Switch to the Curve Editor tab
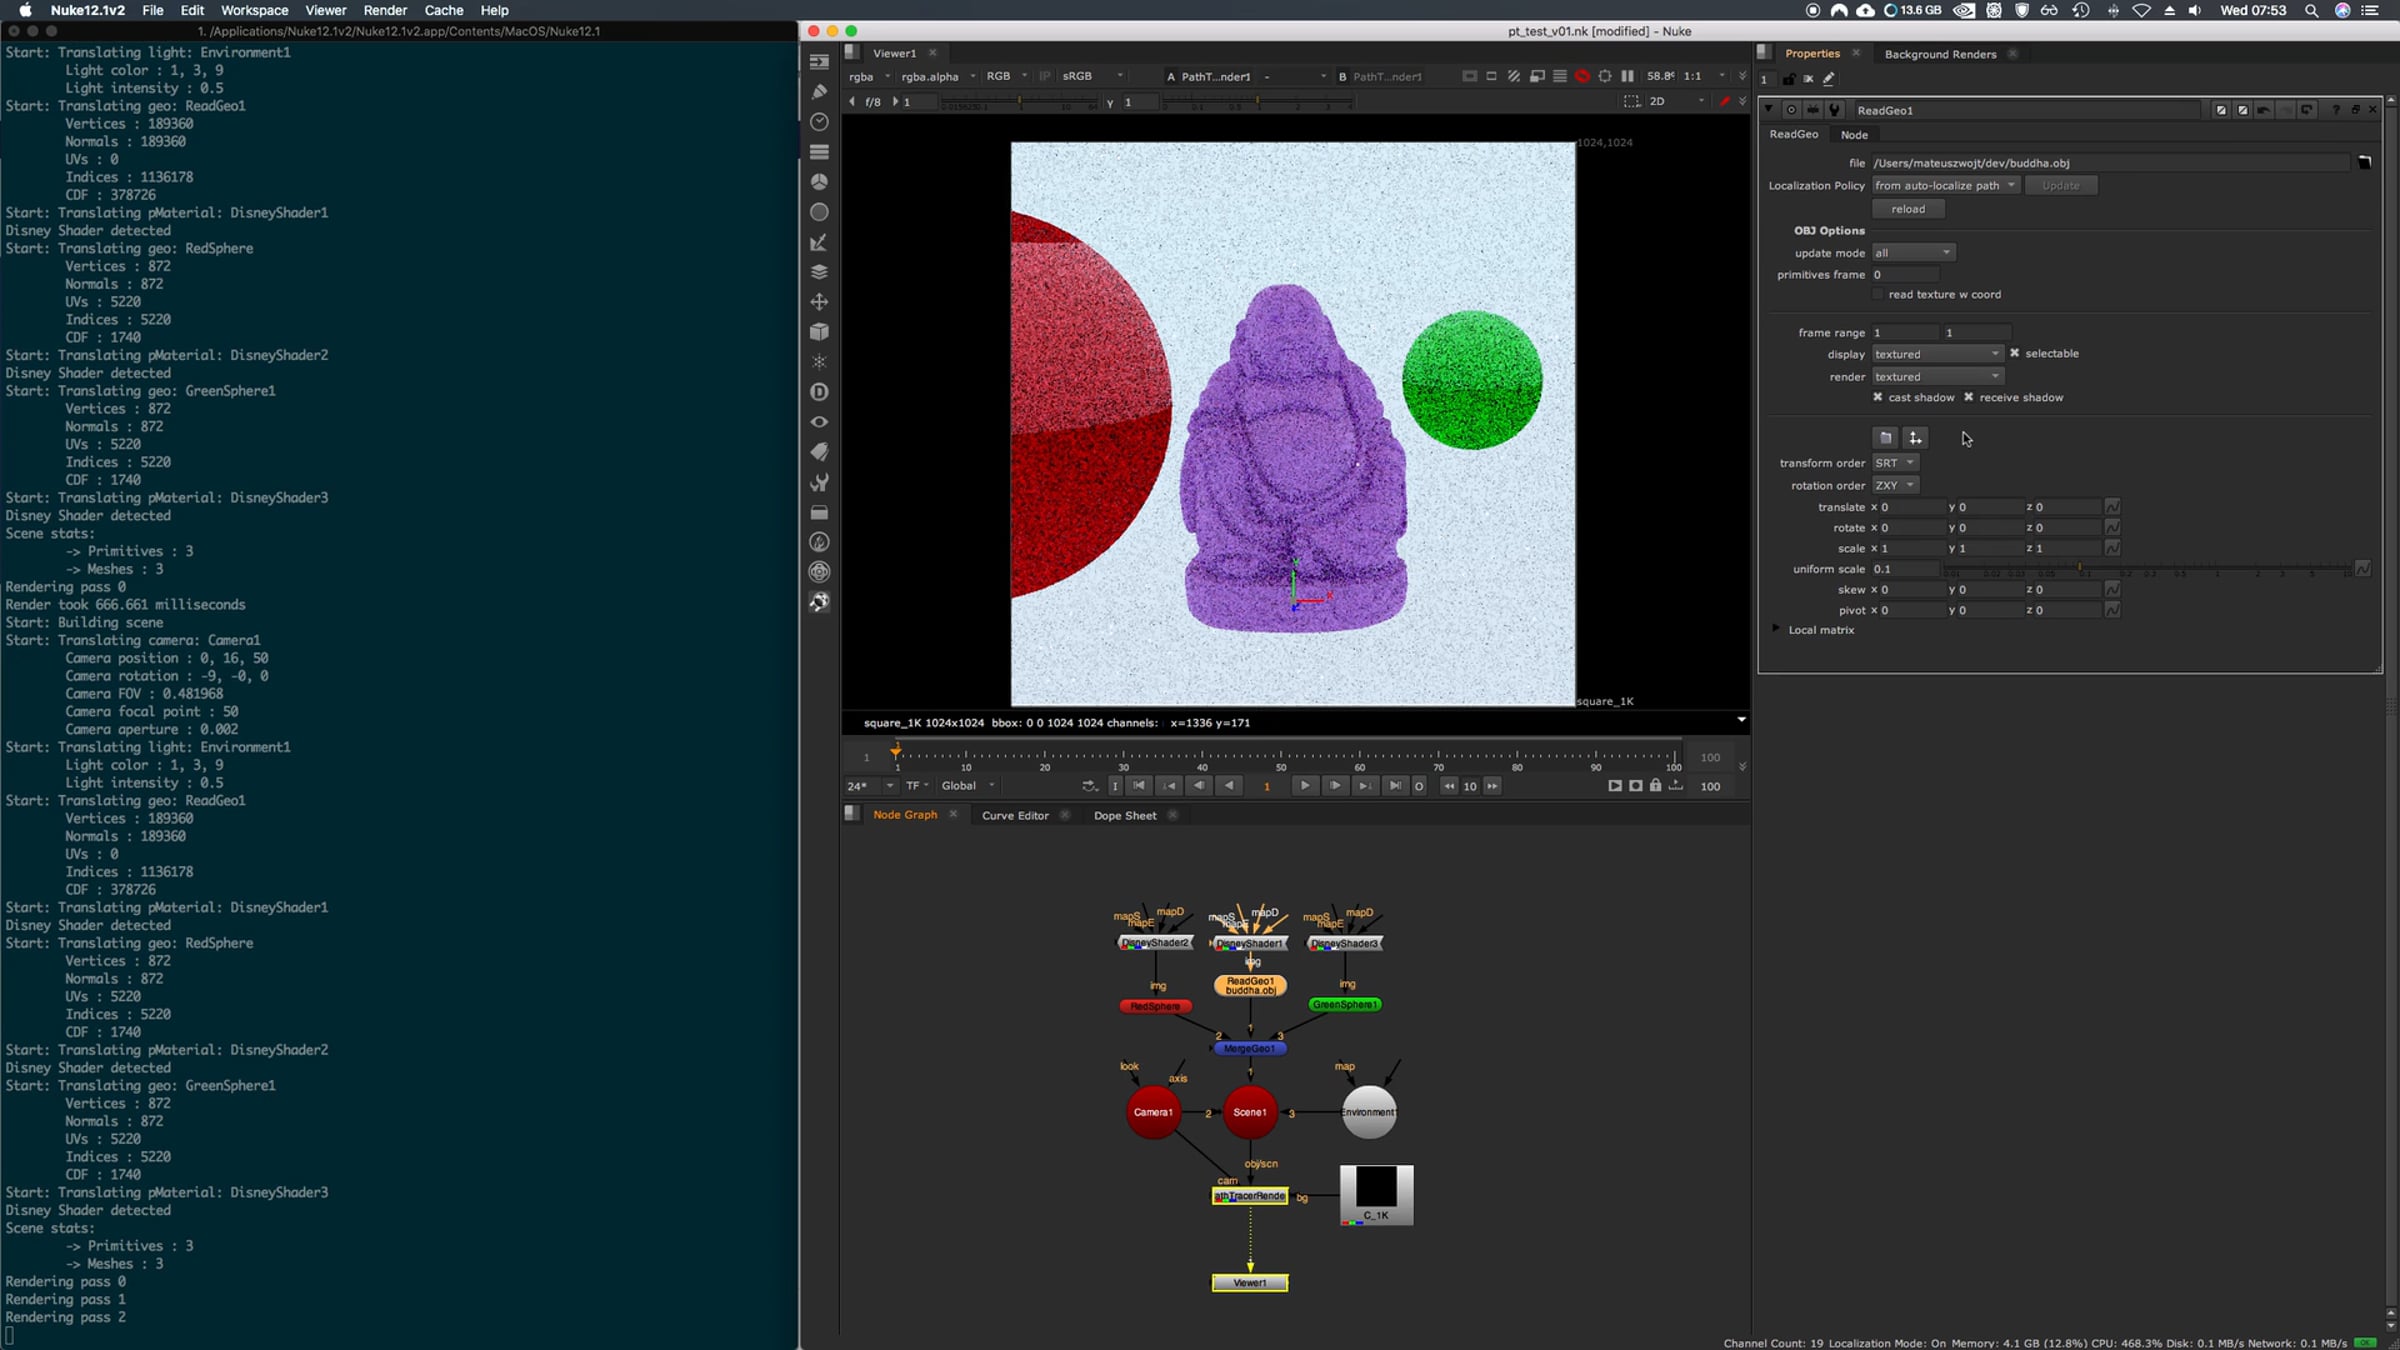2400x1350 pixels. (x=1014, y=815)
